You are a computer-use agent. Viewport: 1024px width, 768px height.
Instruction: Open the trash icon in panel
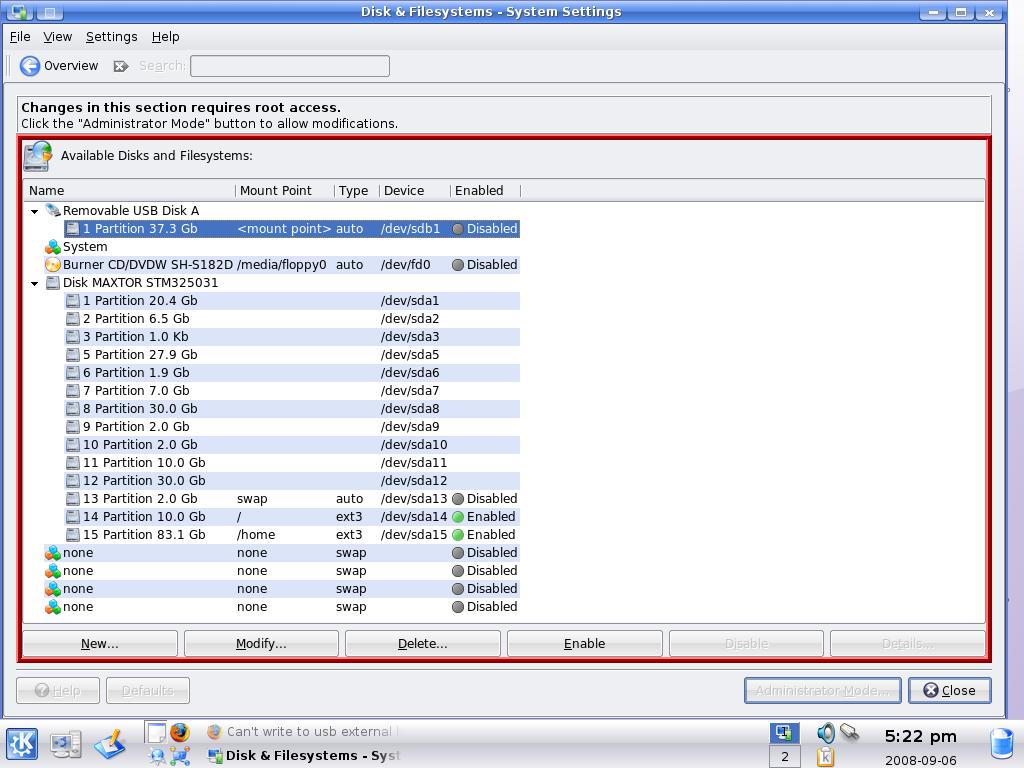click(1001, 743)
